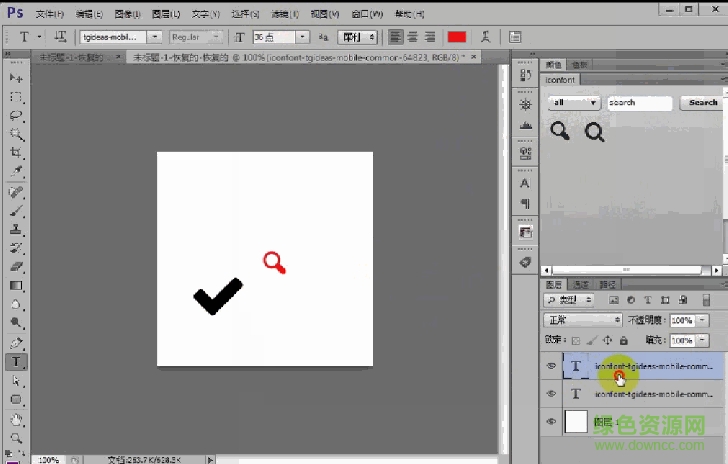The height and width of the screenshot is (464, 728).
Task: Toggle visibility of the second text layer
Action: coord(551,395)
